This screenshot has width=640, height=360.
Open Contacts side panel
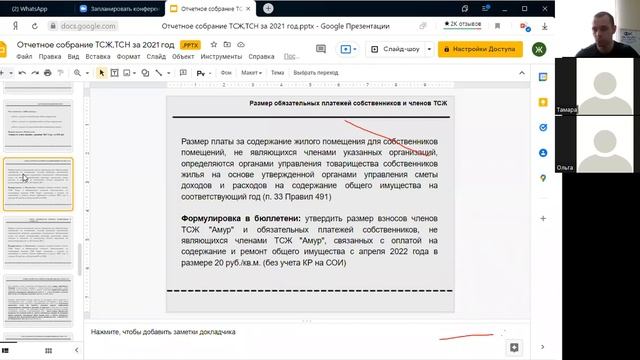click(x=543, y=153)
